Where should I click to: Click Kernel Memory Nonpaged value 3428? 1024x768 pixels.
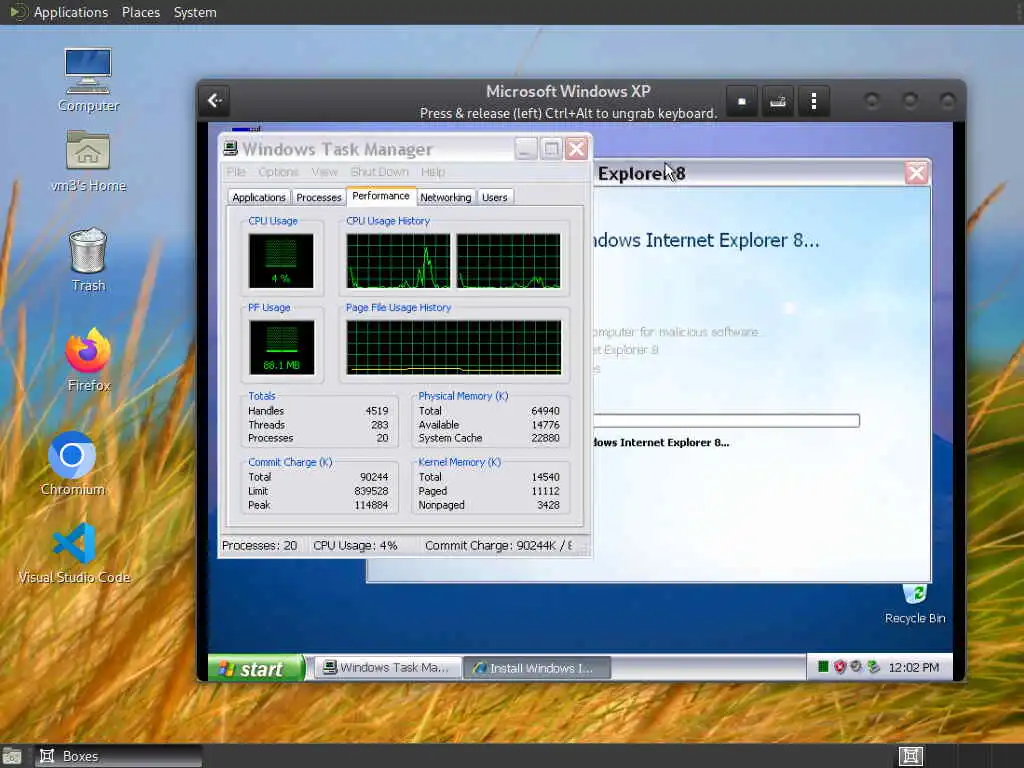[x=548, y=505]
